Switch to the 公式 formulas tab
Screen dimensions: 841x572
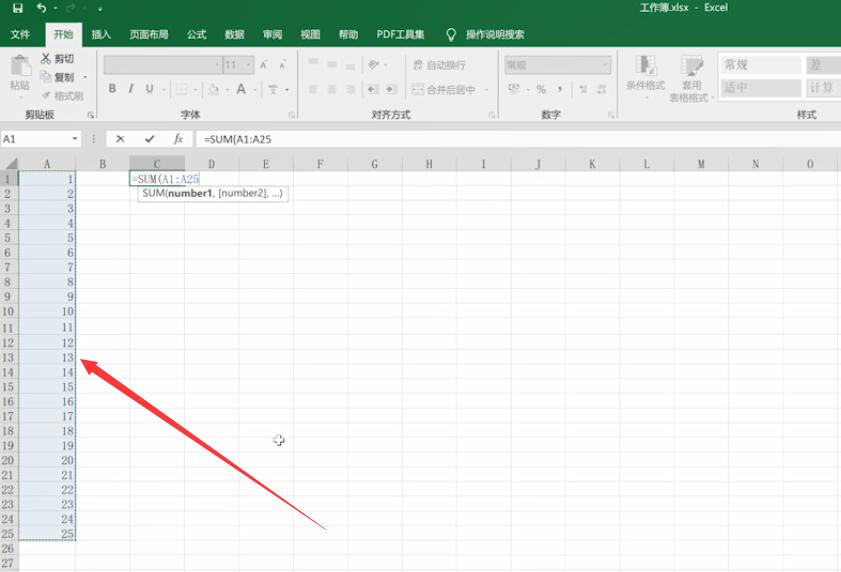point(196,35)
